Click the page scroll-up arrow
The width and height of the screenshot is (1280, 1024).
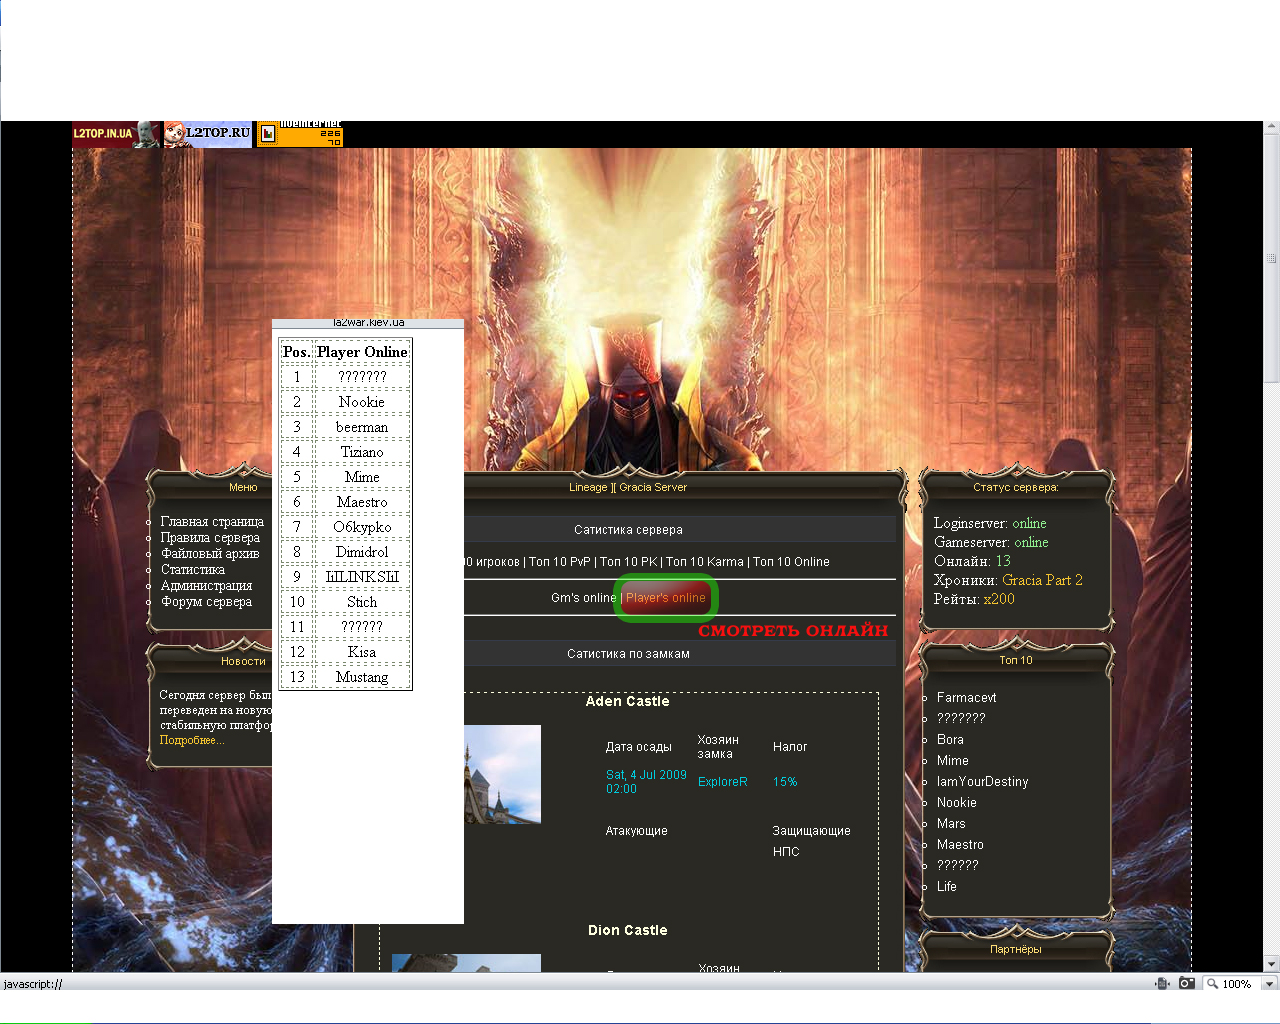[1271, 128]
